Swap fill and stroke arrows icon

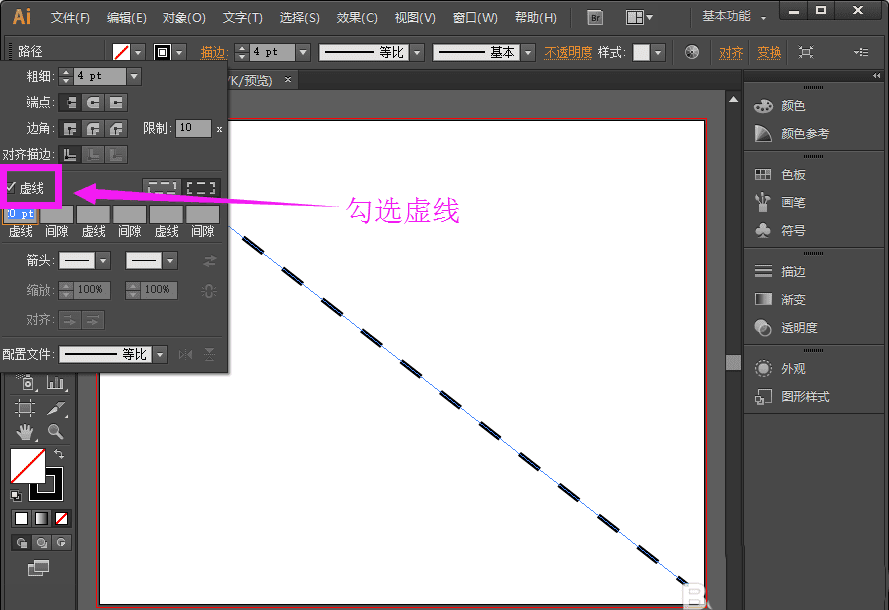[x=59, y=454]
